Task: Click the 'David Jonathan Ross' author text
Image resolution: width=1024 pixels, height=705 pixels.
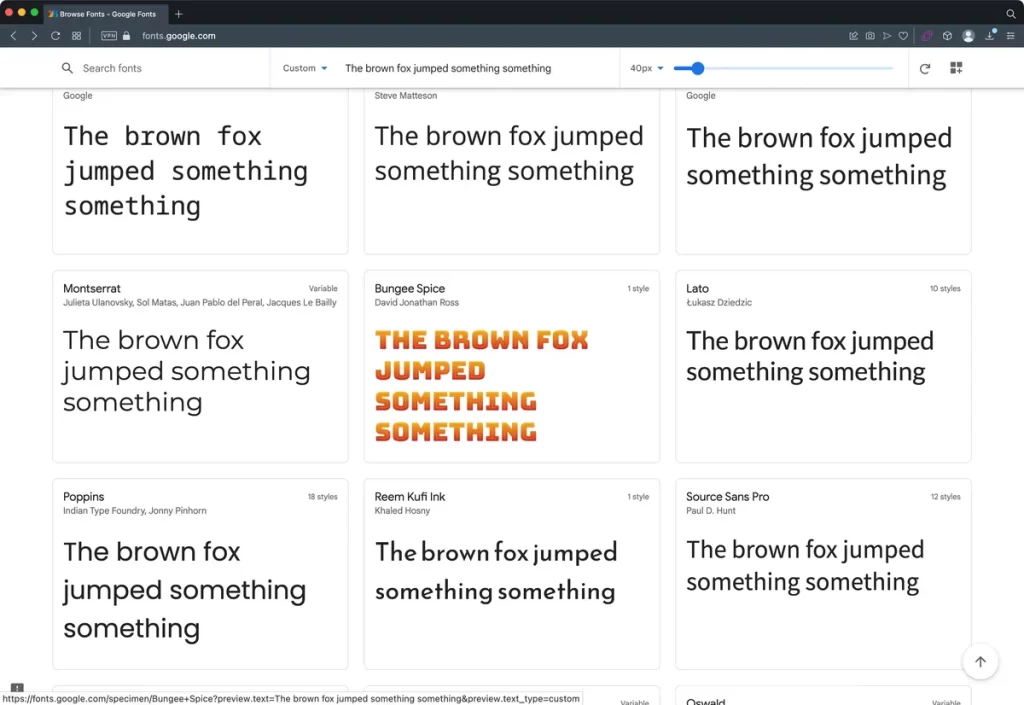Action: click(x=417, y=302)
